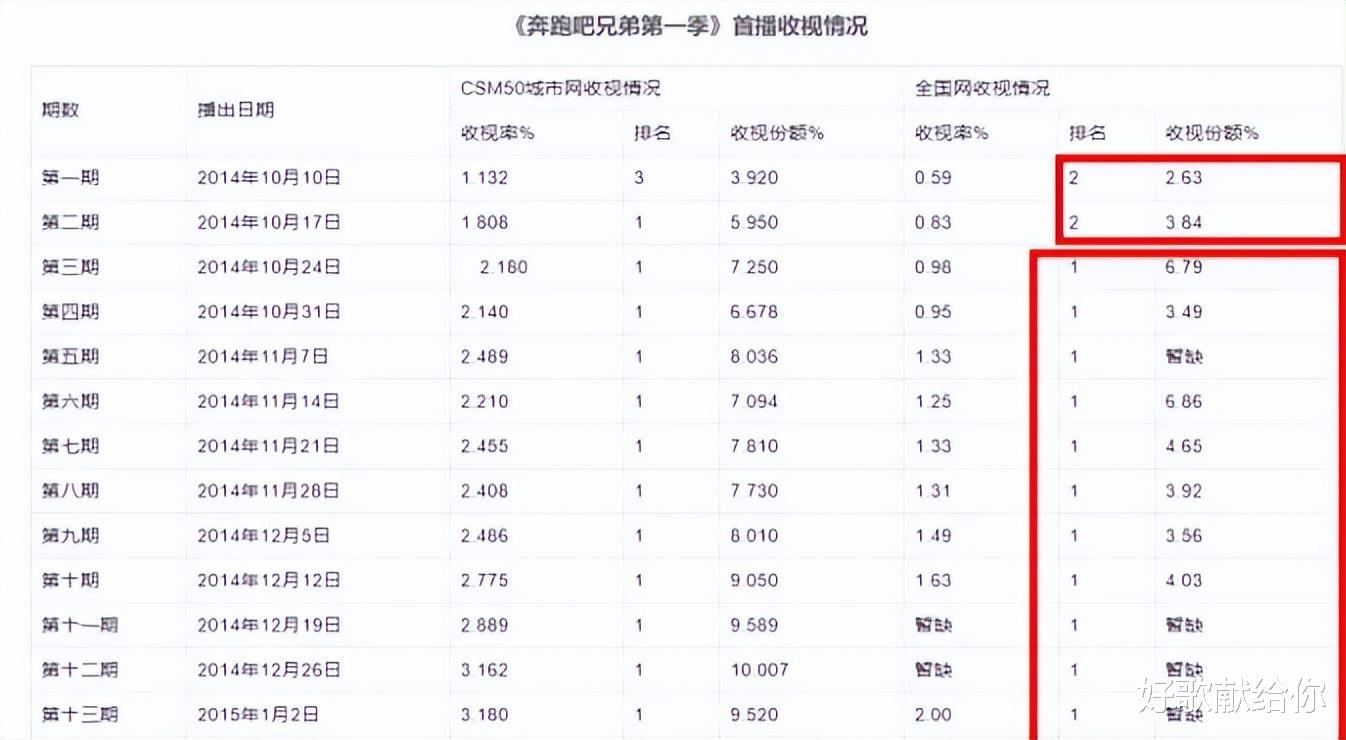1346x740 pixels.
Task: Click the date 2014年11月14日
Action: coord(269,402)
